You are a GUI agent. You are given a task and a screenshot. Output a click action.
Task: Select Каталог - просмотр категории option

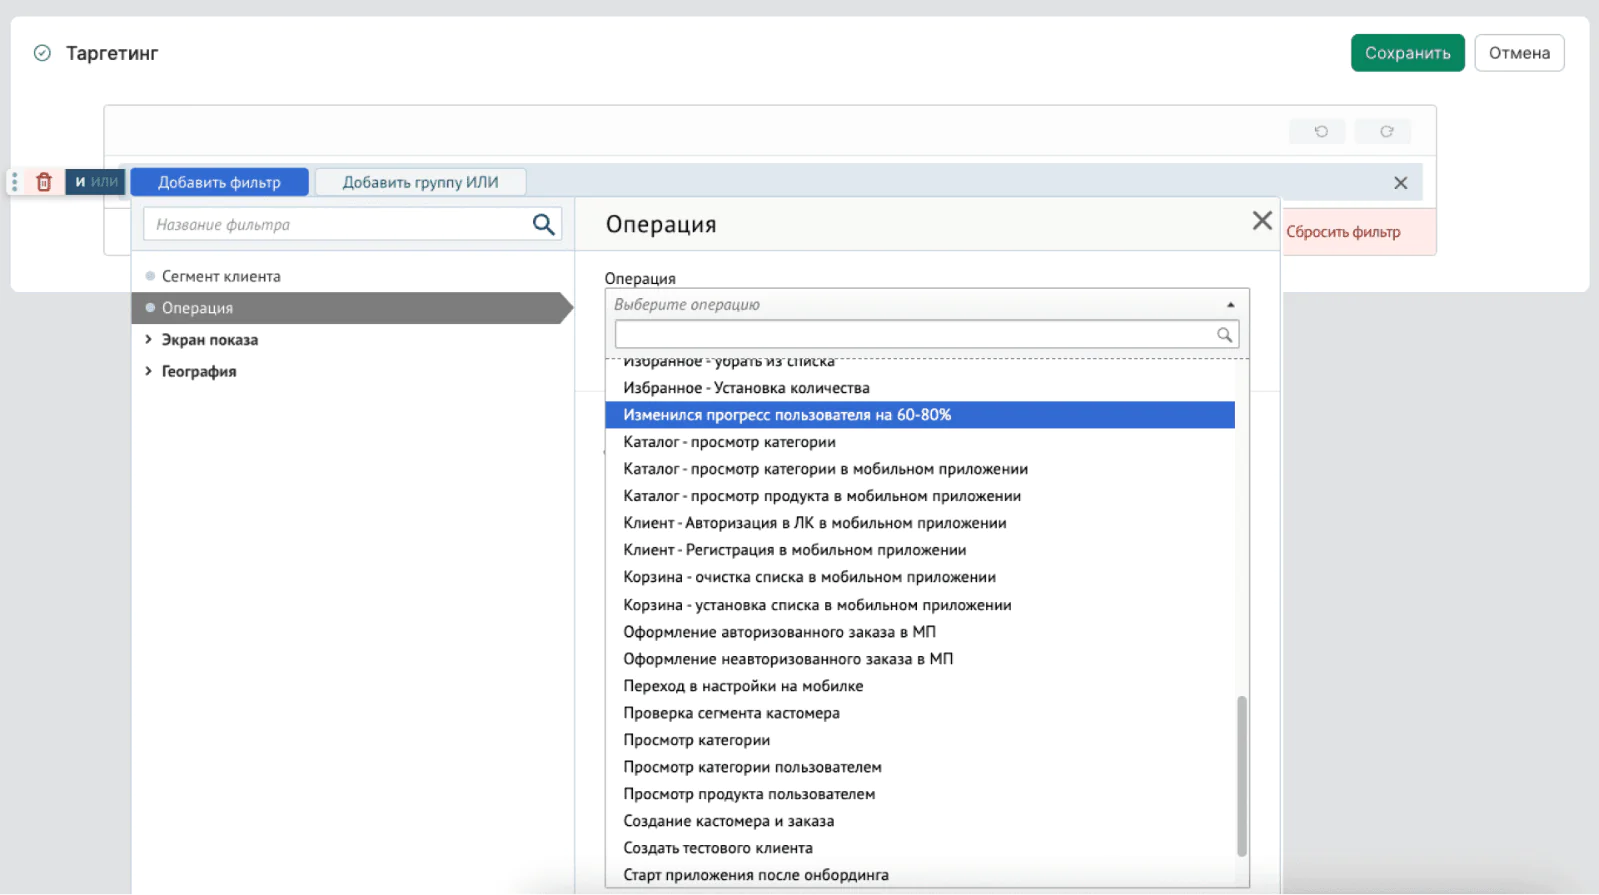pyautogui.click(x=920, y=442)
